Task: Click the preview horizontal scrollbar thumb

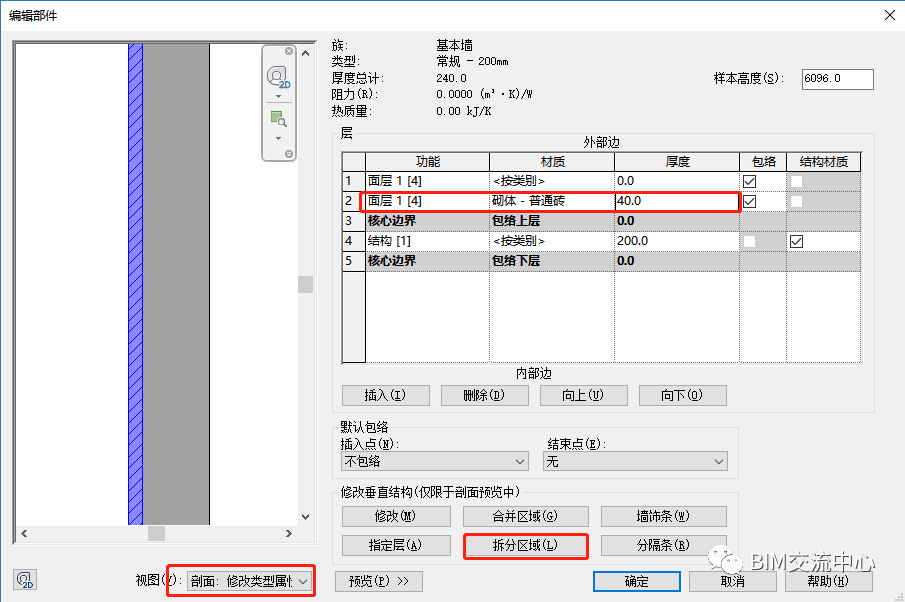Action: coord(156,533)
